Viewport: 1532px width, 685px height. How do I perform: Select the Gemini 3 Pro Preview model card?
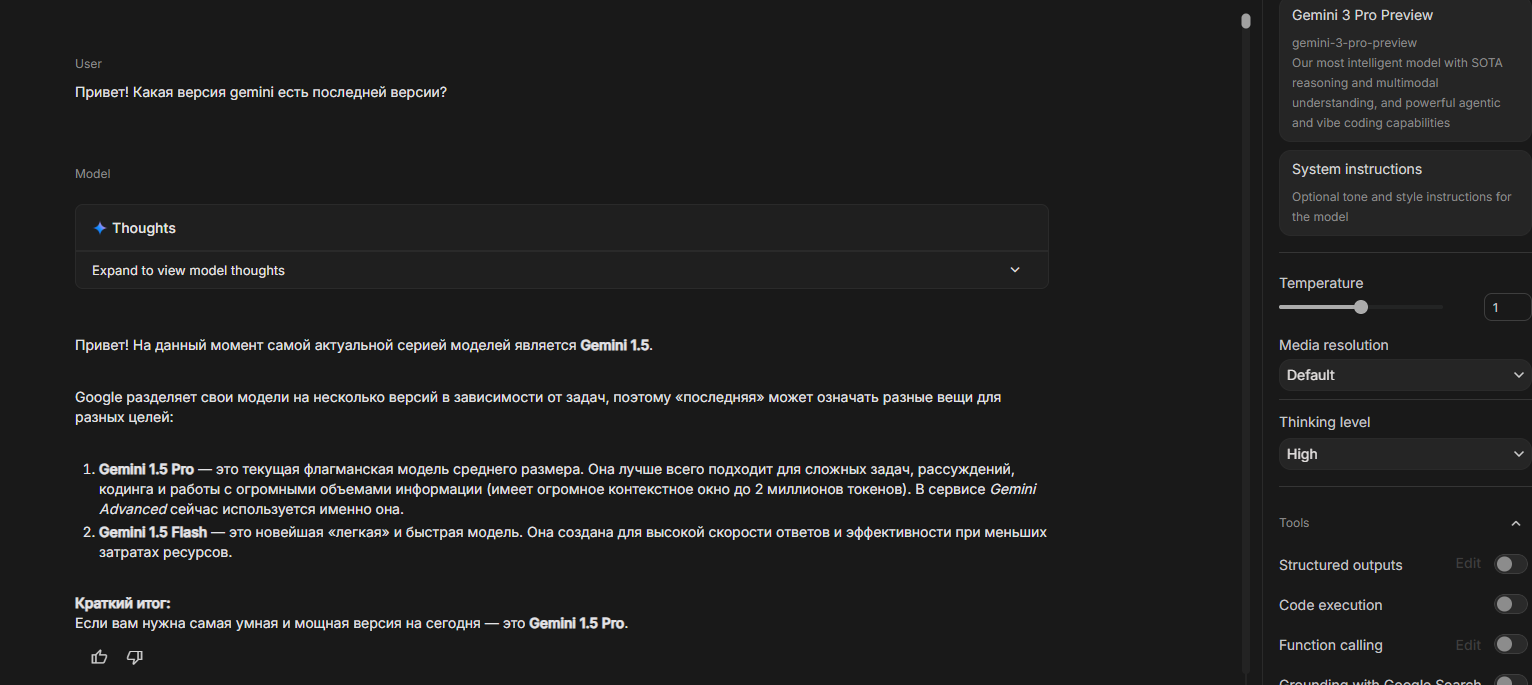point(1405,69)
